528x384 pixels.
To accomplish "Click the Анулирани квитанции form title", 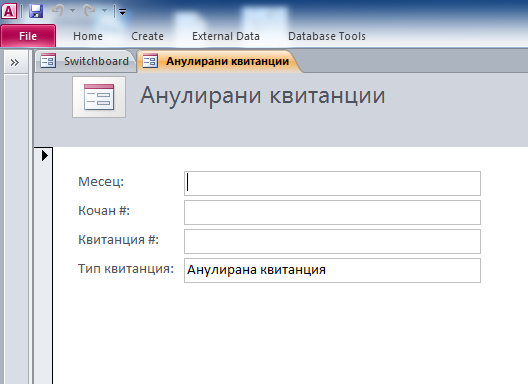I will (x=263, y=95).
